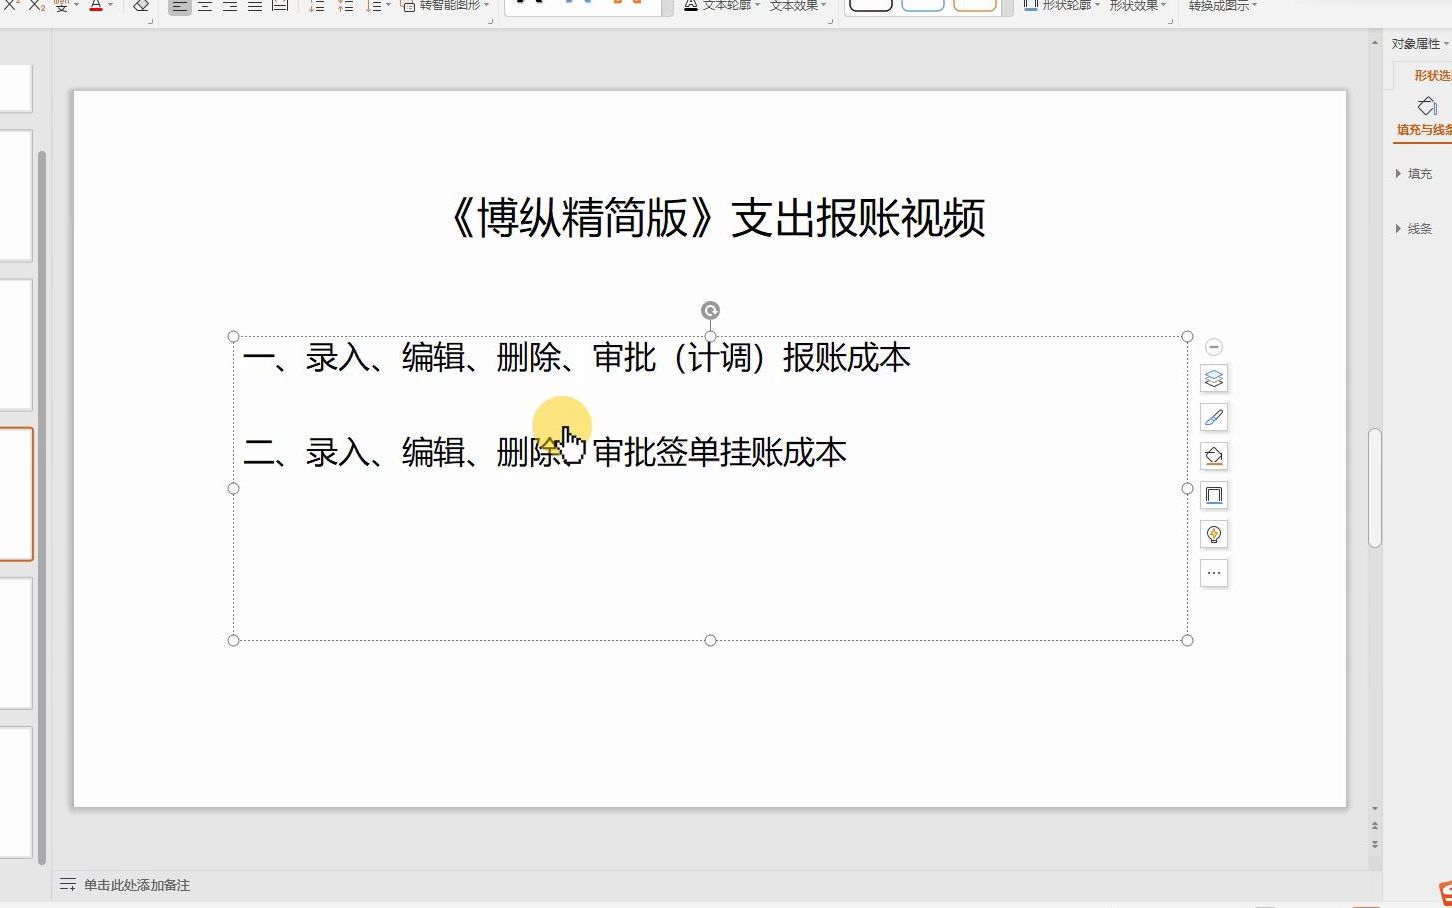
Task: Expand the shape style gallery arrow
Action: click(x=1006, y=6)
